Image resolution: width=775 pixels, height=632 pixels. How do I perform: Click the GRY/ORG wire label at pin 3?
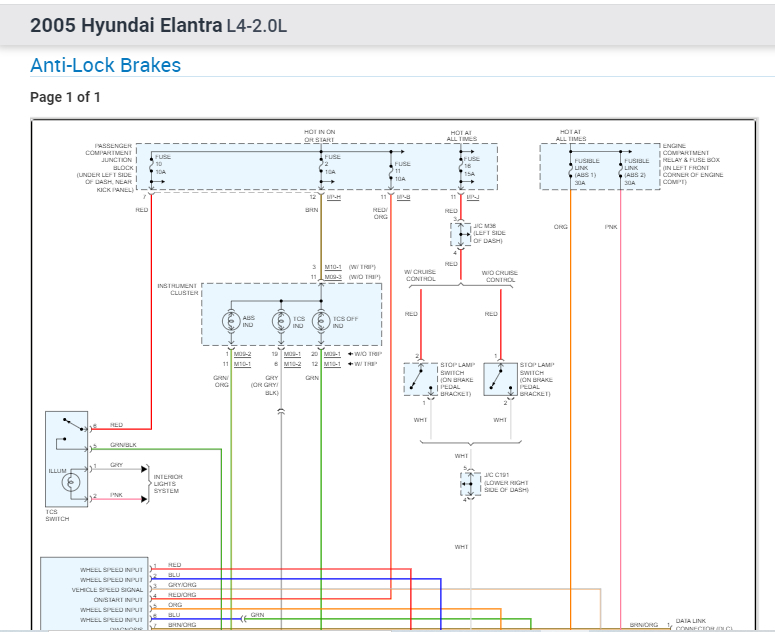[182, 585]
